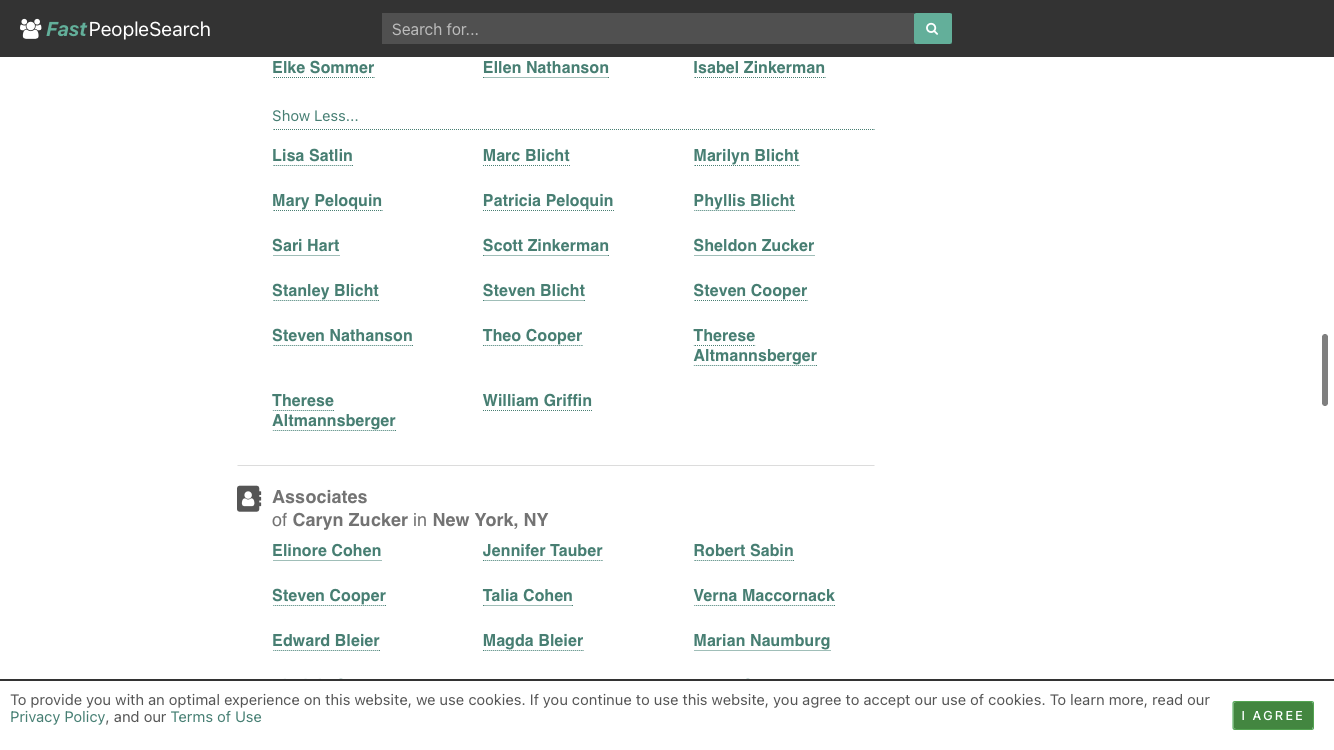Open Therese Altmannsberger beside Theo Cooper

[x=755, y=346]
